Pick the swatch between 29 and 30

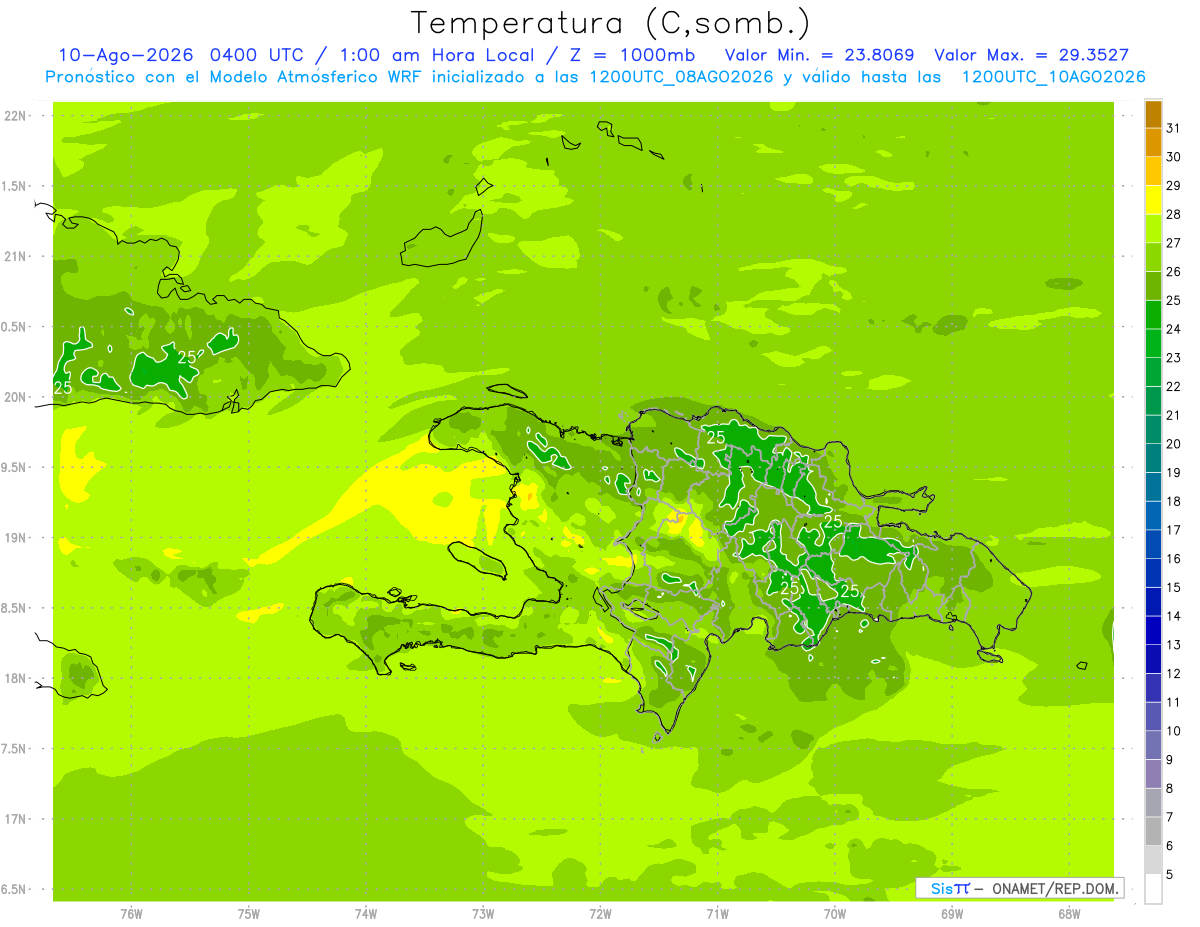[1153, 172]
